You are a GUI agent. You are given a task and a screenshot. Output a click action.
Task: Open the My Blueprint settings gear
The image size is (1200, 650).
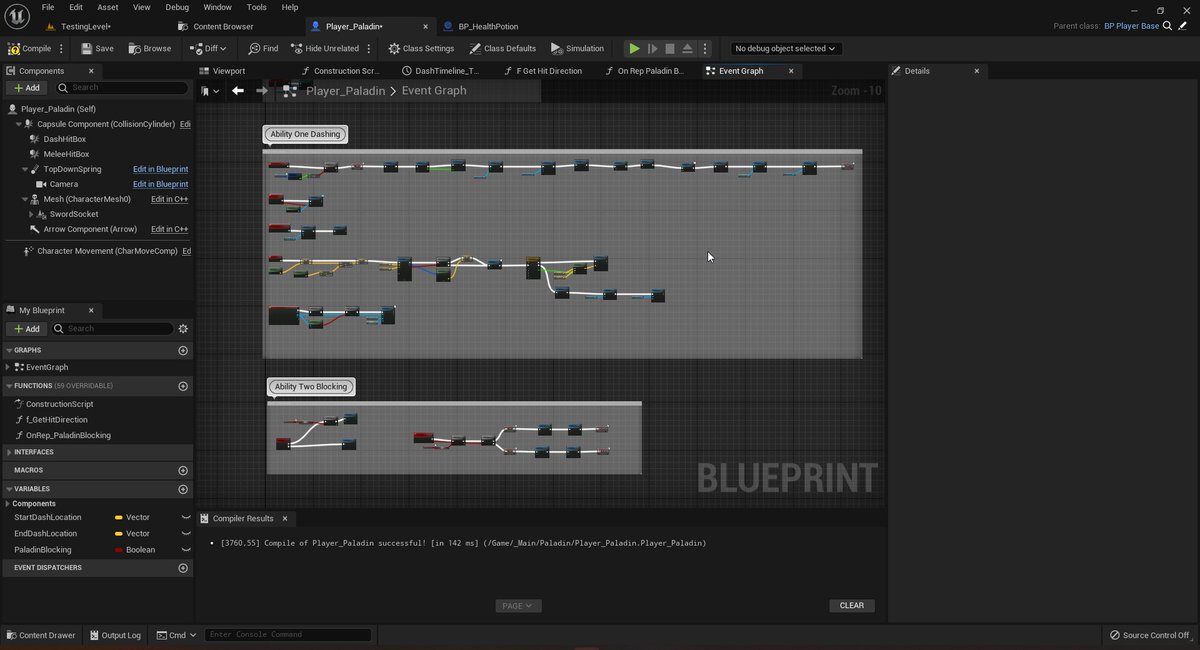click(183, 328)
